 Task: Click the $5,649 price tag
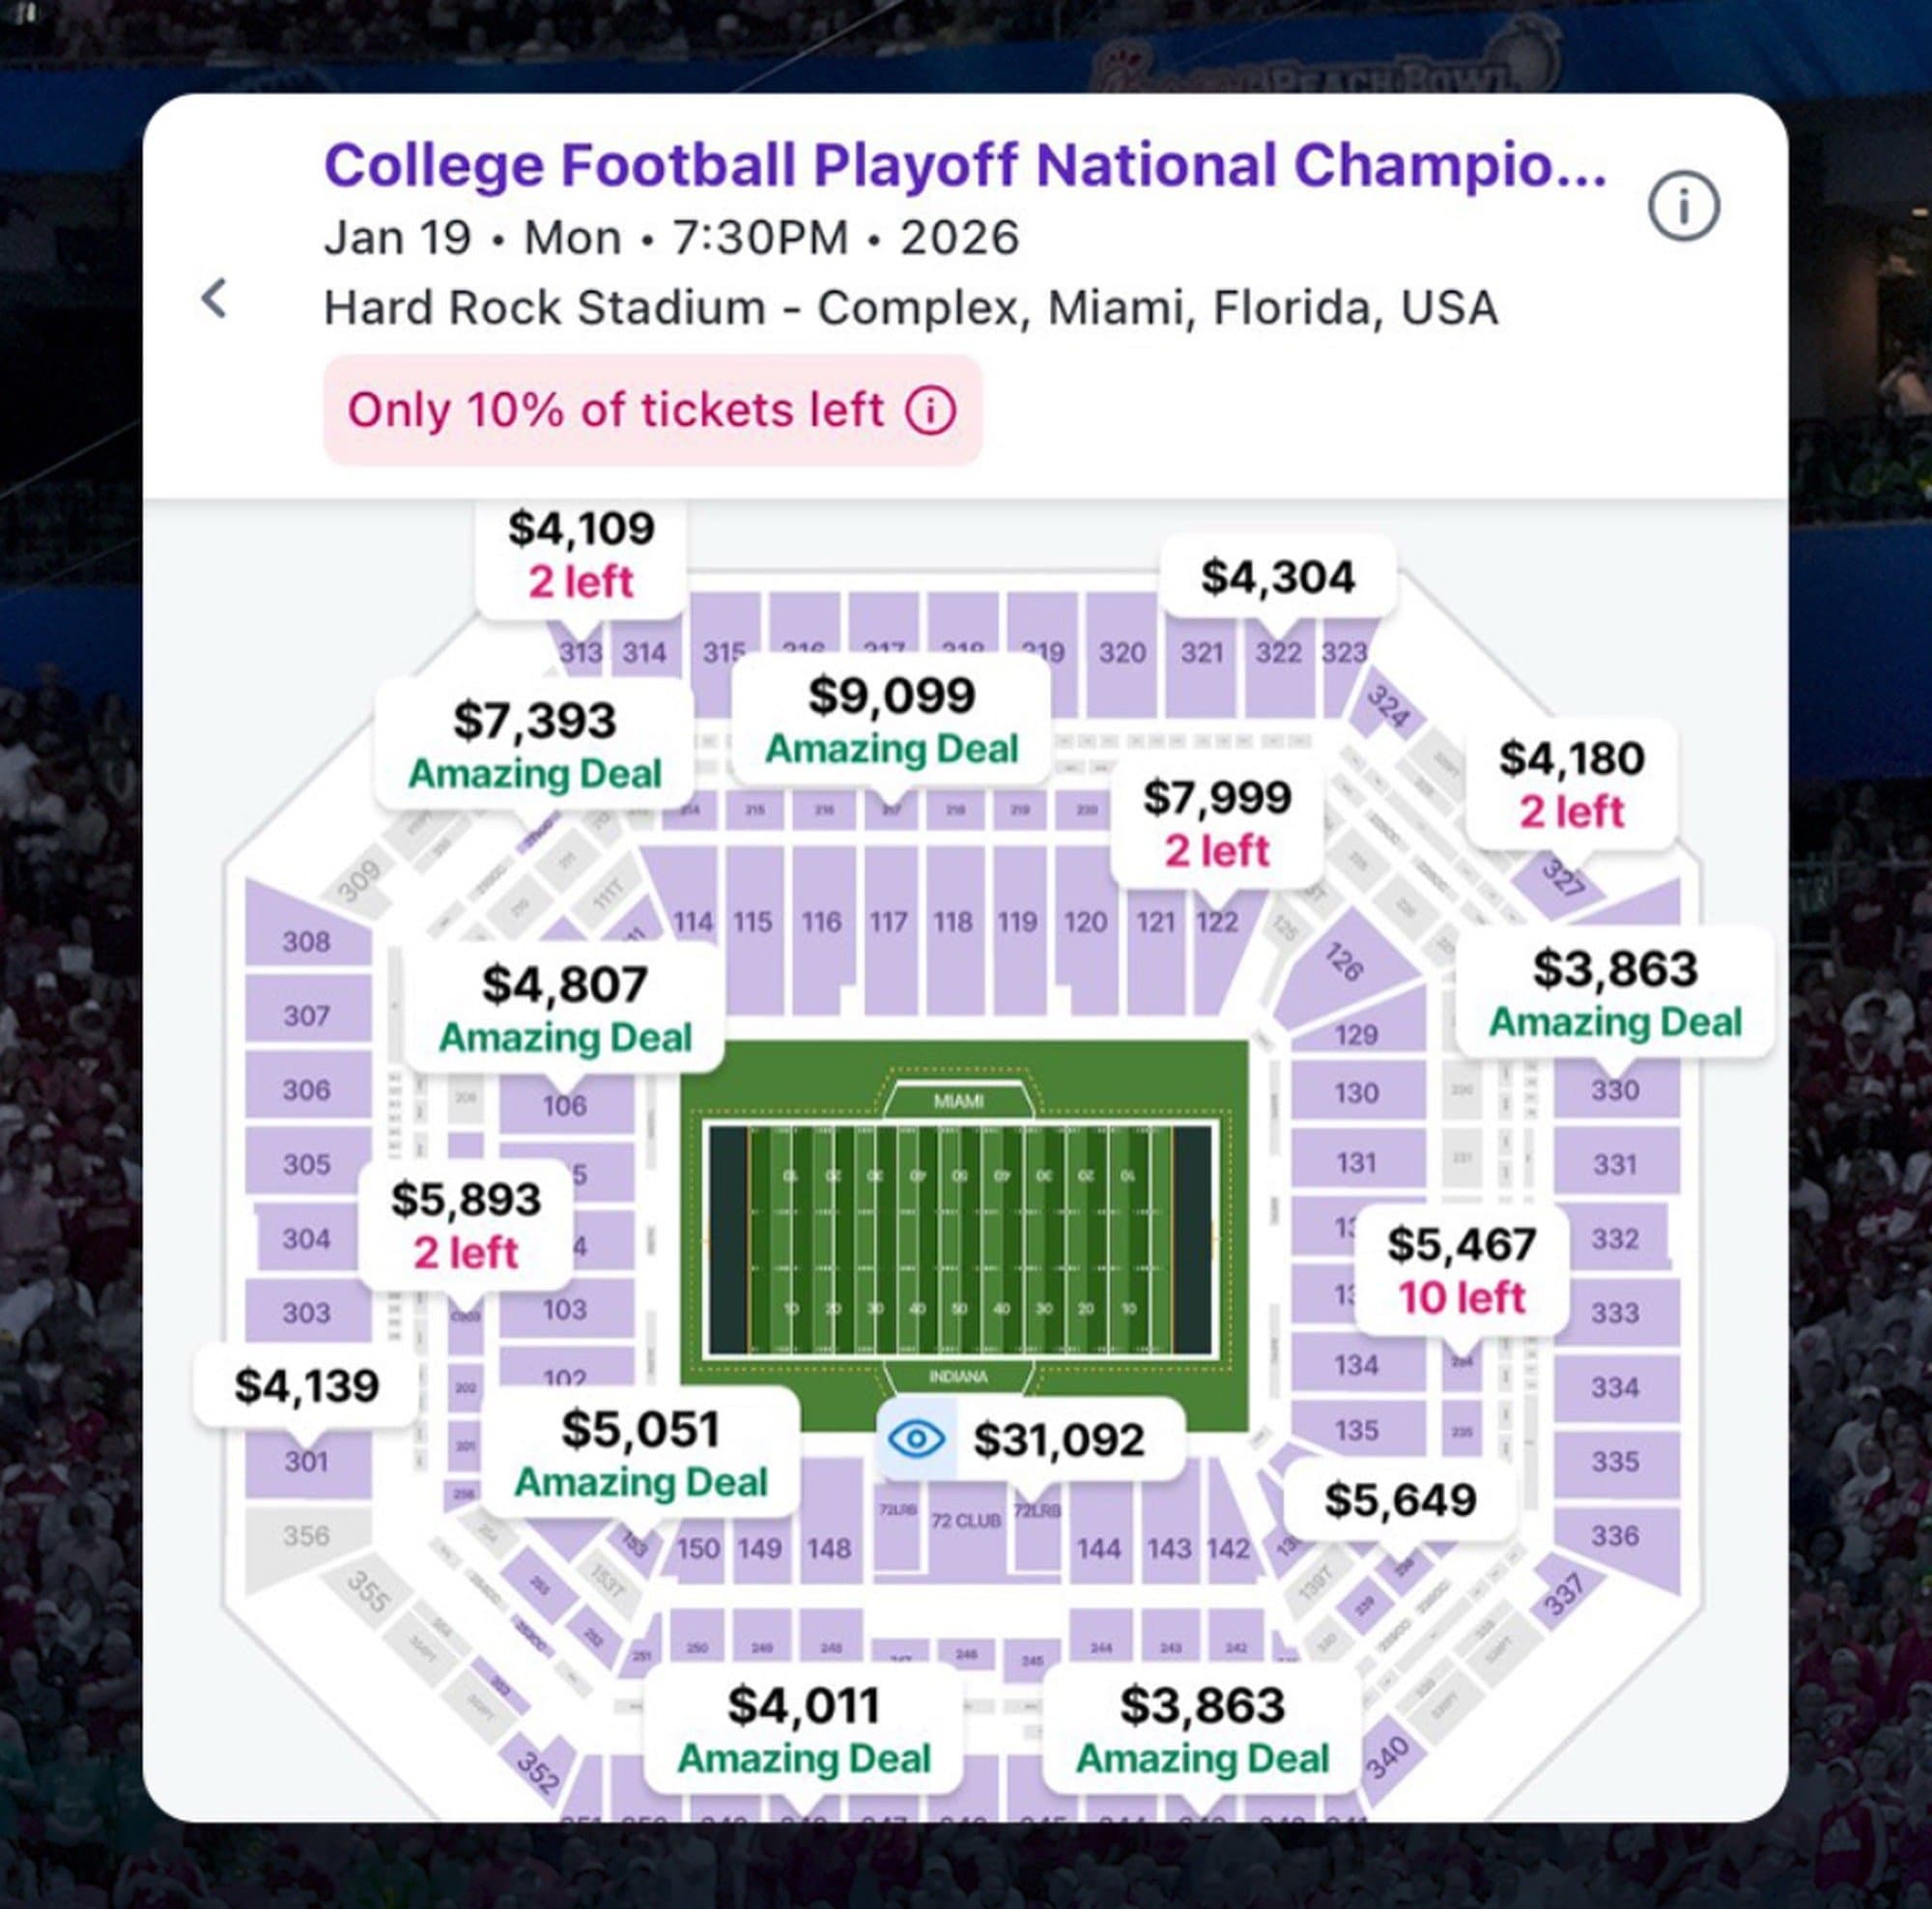coord(1399,1499)
